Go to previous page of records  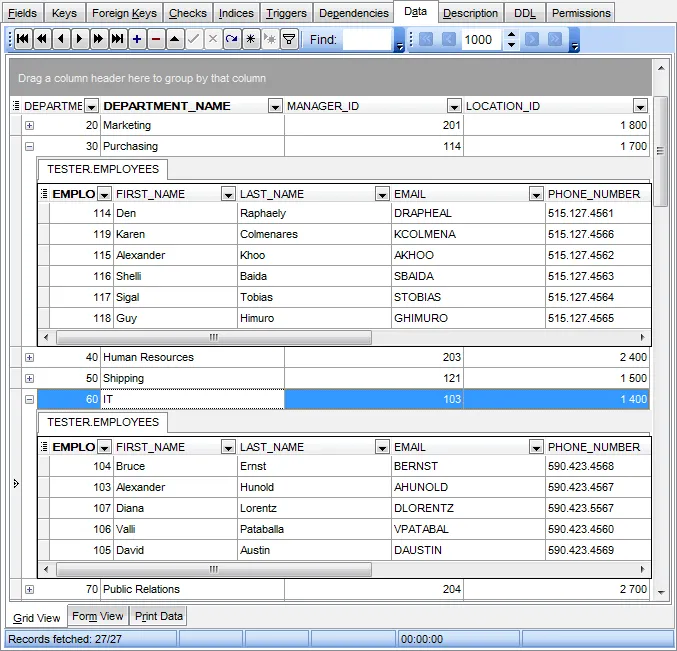click(x=449, y=39)
